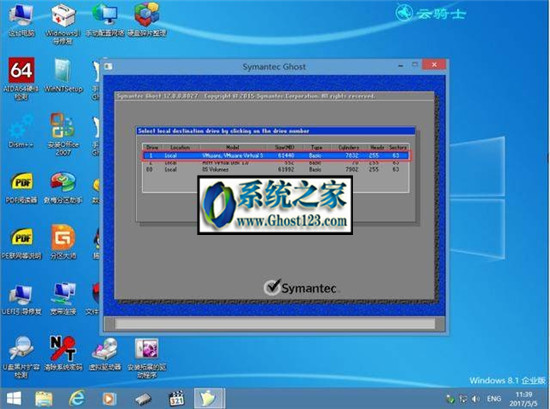Open the taskbar clock showing 11:39

pyautogui.click(x=523, y=399)
